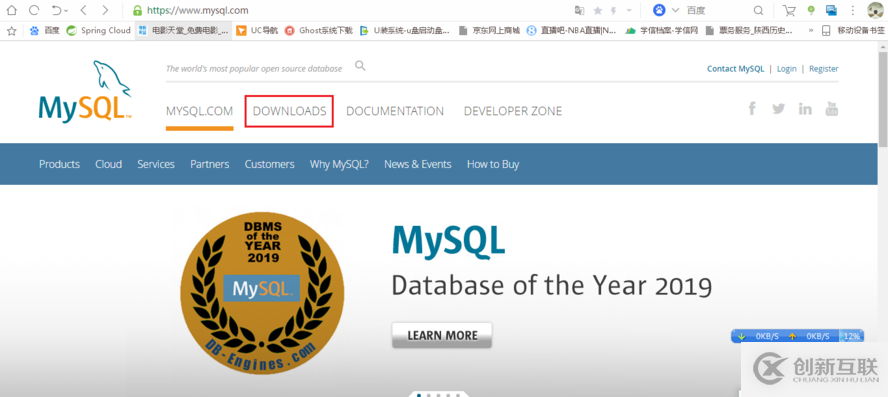Click the Login link

[x=787, y=69]
